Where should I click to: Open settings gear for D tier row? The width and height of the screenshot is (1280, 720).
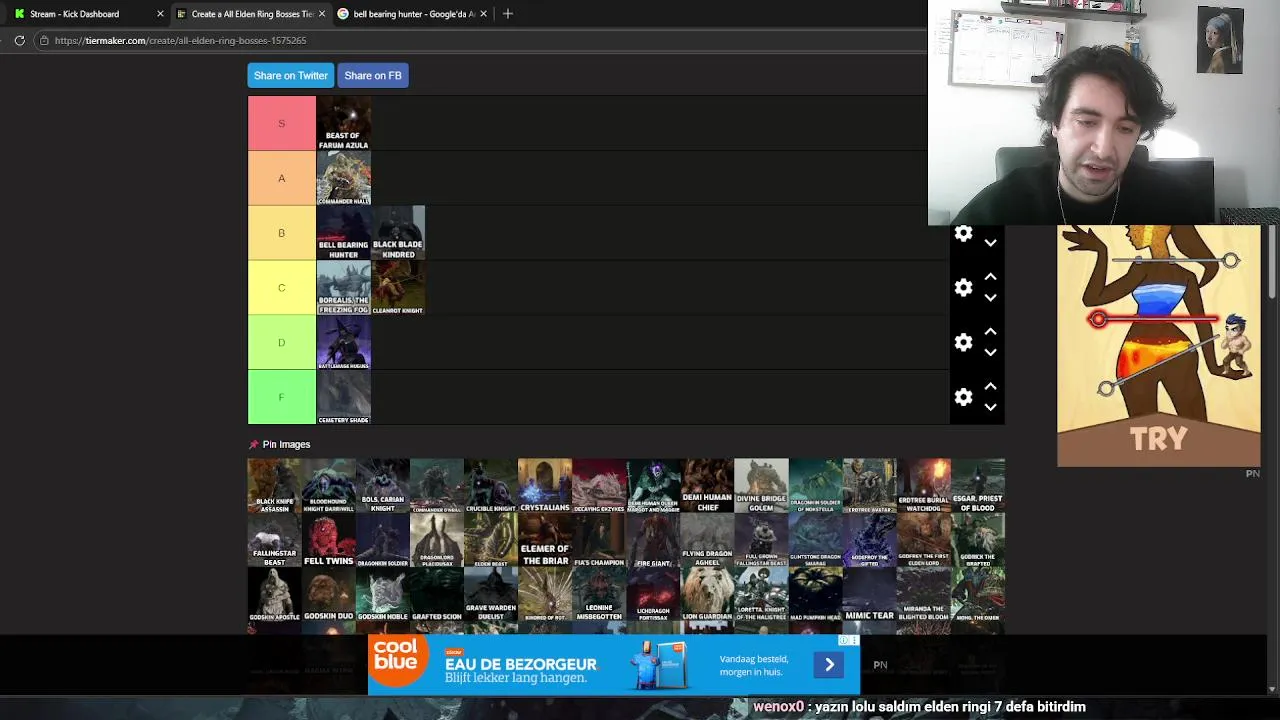click(x=963, y=343)
